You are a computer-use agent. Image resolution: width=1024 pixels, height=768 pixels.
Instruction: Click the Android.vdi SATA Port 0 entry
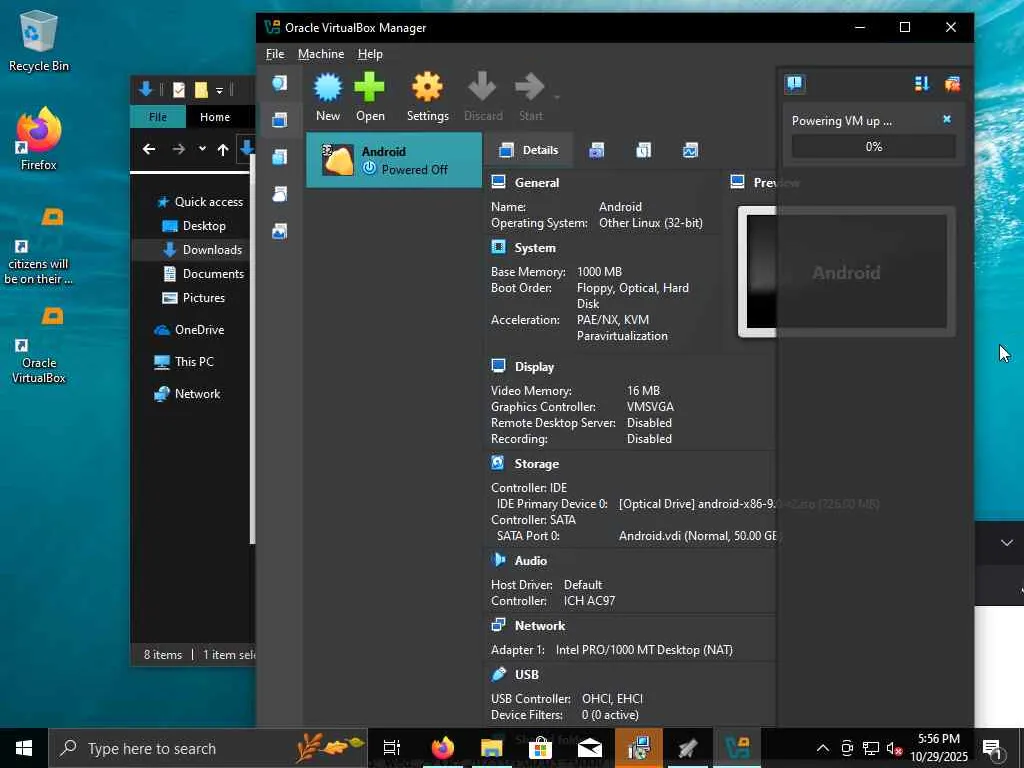(699, 536)
